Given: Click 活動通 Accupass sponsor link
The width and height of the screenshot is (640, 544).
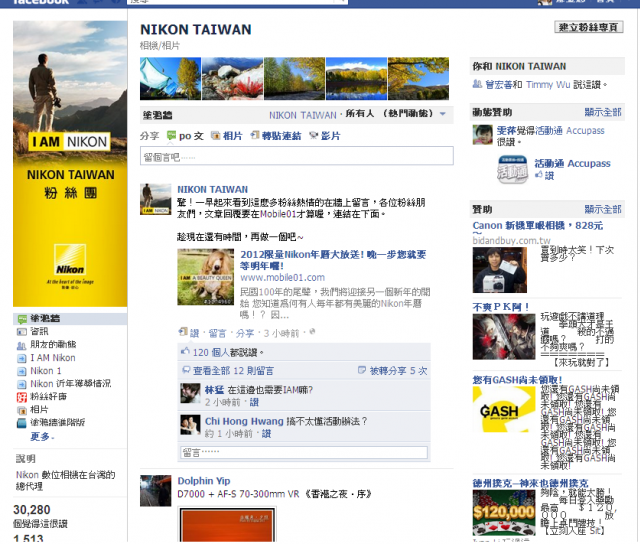Looking at the screenshot, I should pos(572,164).
